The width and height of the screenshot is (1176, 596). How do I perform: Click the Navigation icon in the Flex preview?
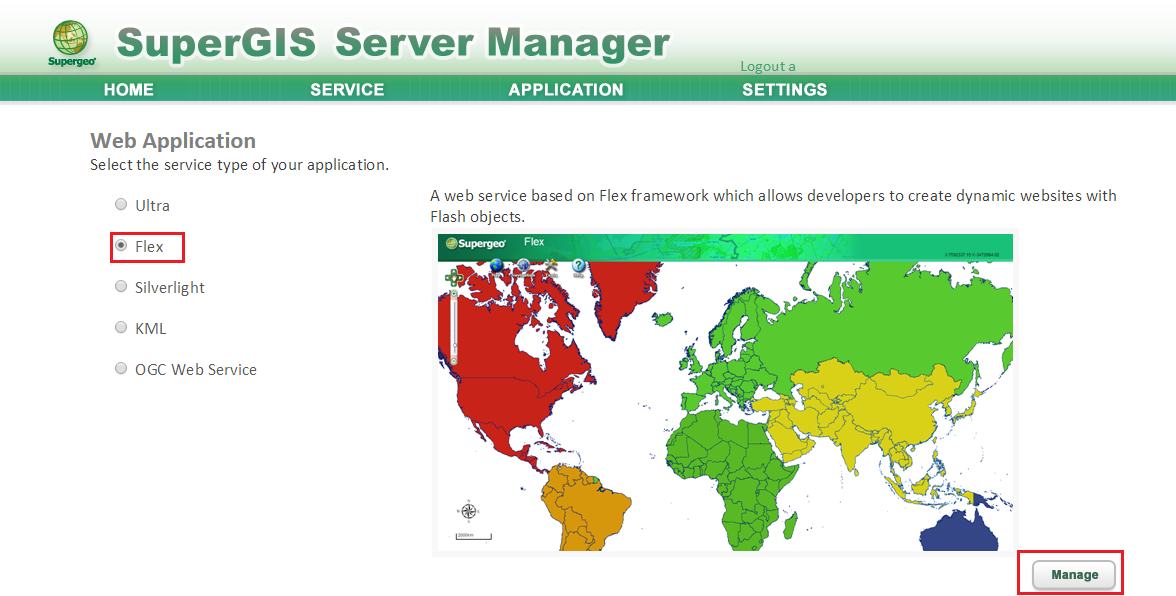524,267
